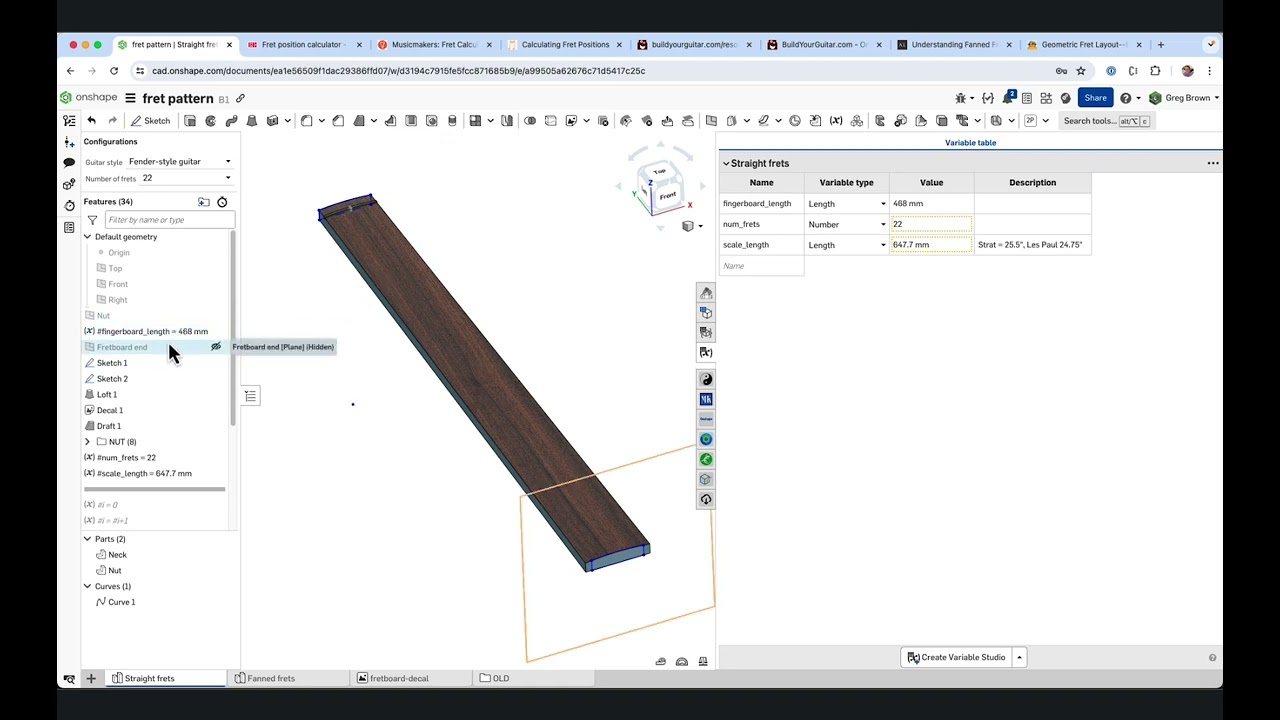Collapse the Curves (1) section

pos(87,586)
